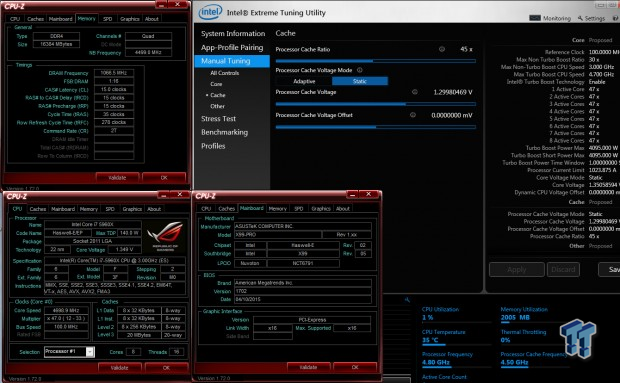Open Mainboard tab in CPU-Z CPU window
Screen dimensions: 620x383
(x=63, y=209)
